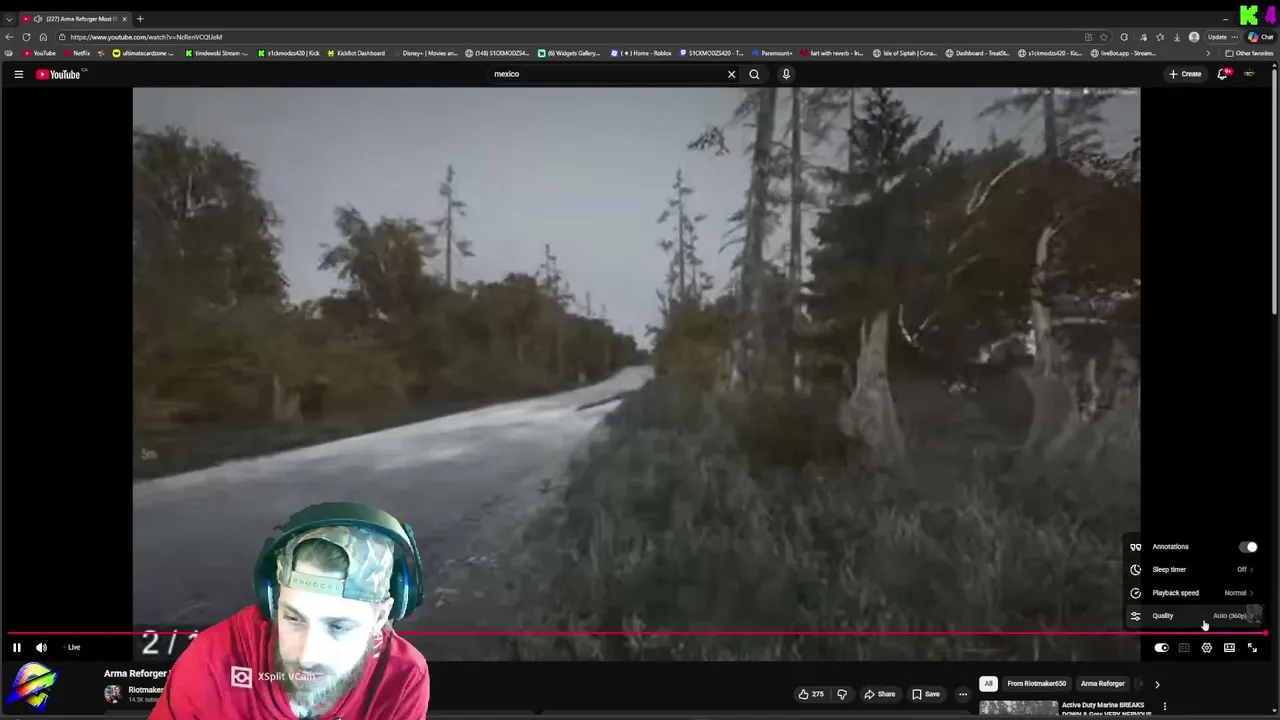Open the tab search dropdown
Viewport: 1280px width, 720px height.
[x=9, y=19]
